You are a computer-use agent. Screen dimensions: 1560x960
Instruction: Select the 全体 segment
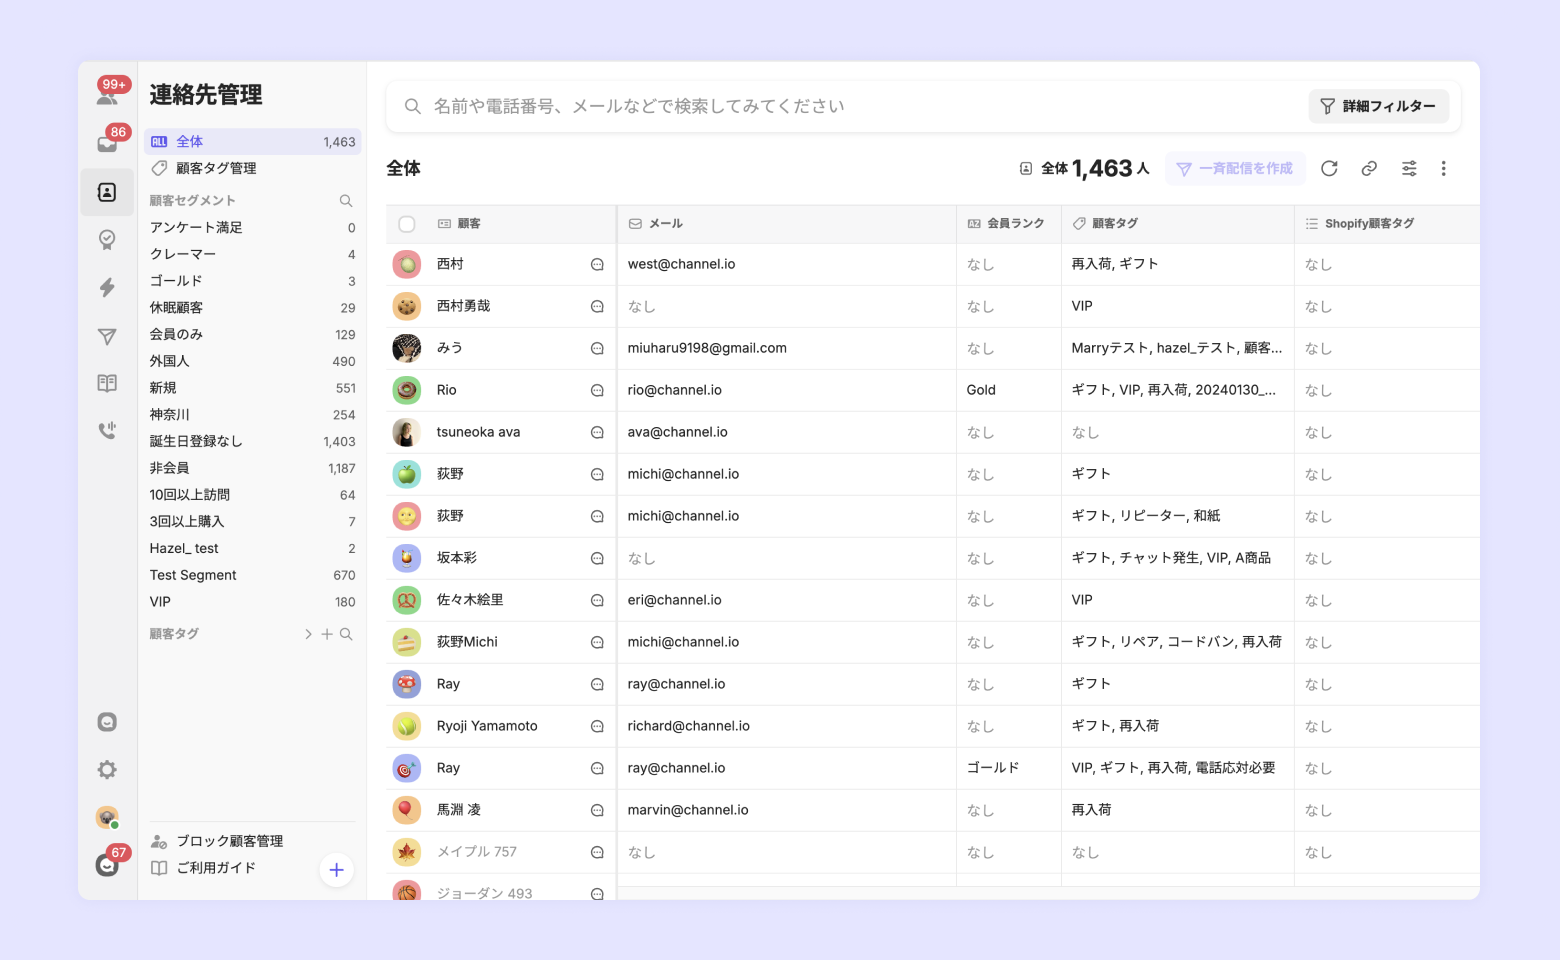click(x=252, y=142)
